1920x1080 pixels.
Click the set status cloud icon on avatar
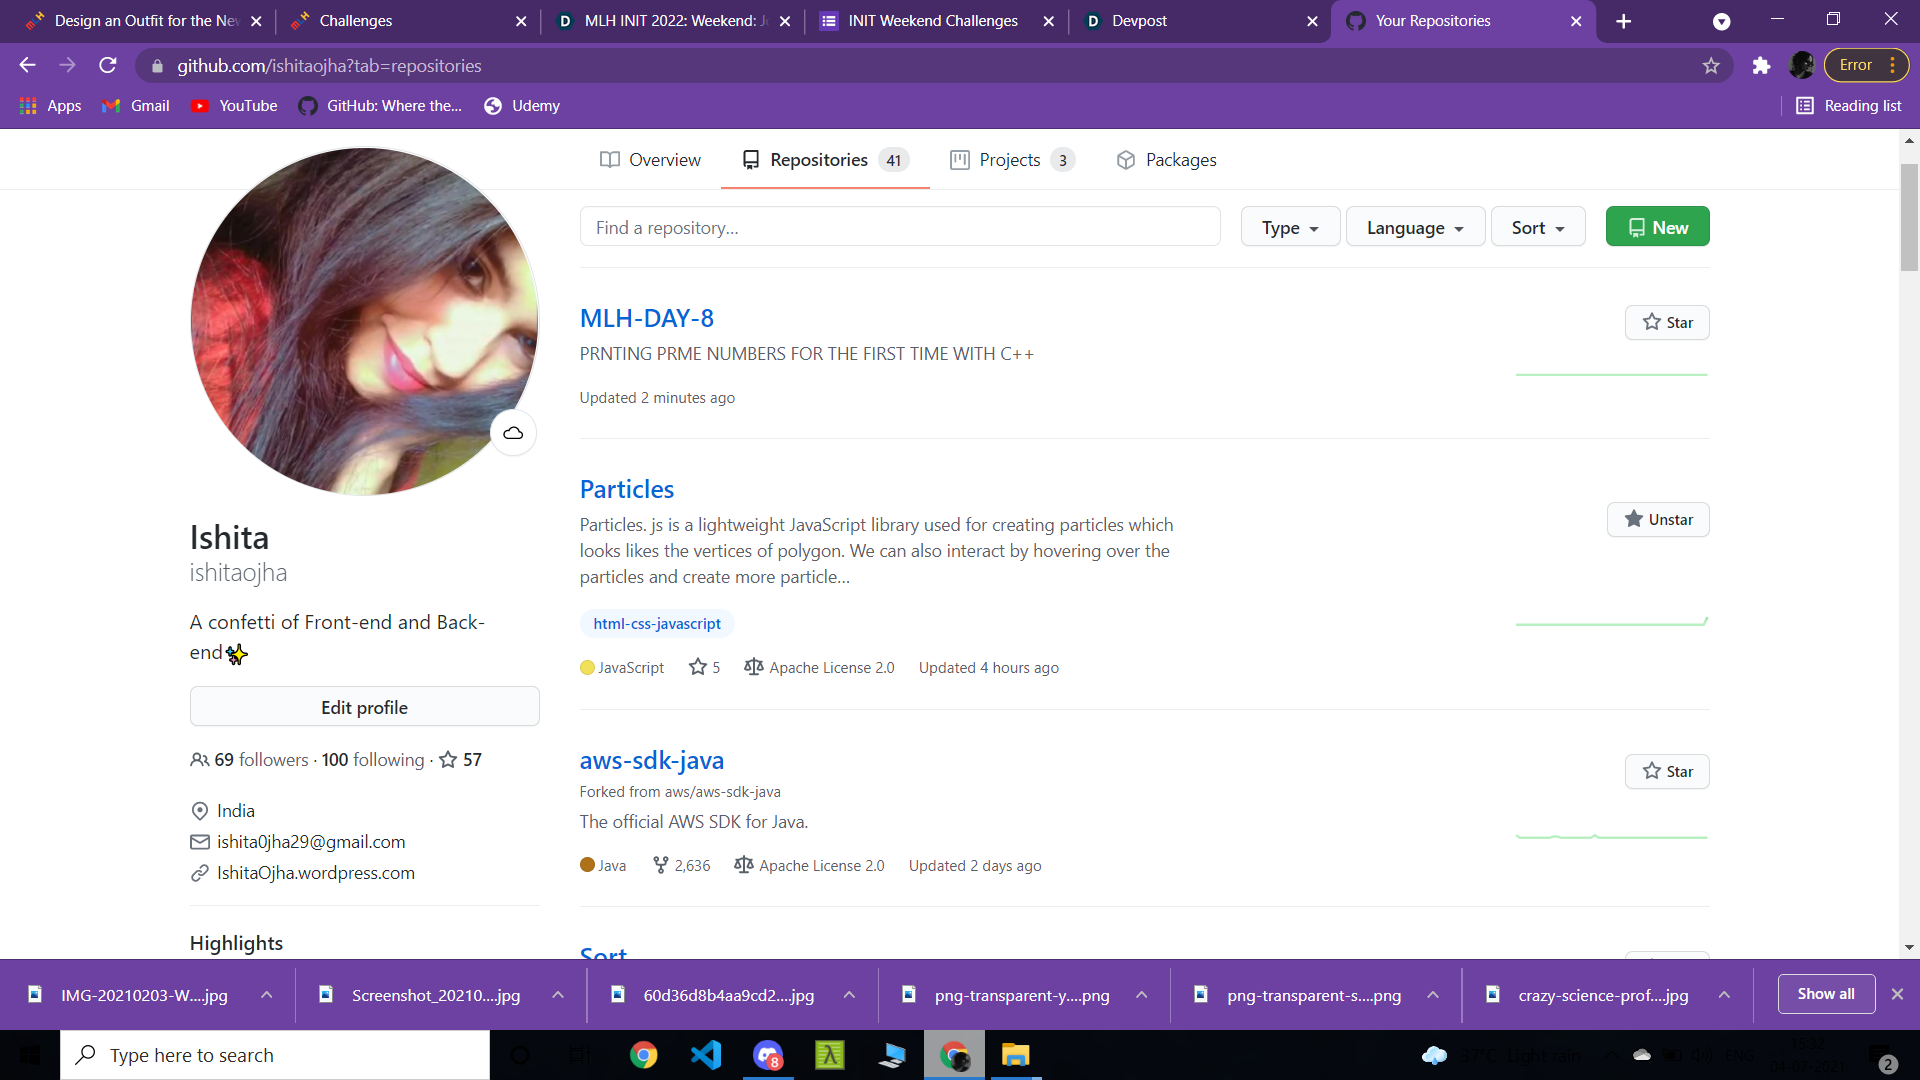[x=513, y=433]
